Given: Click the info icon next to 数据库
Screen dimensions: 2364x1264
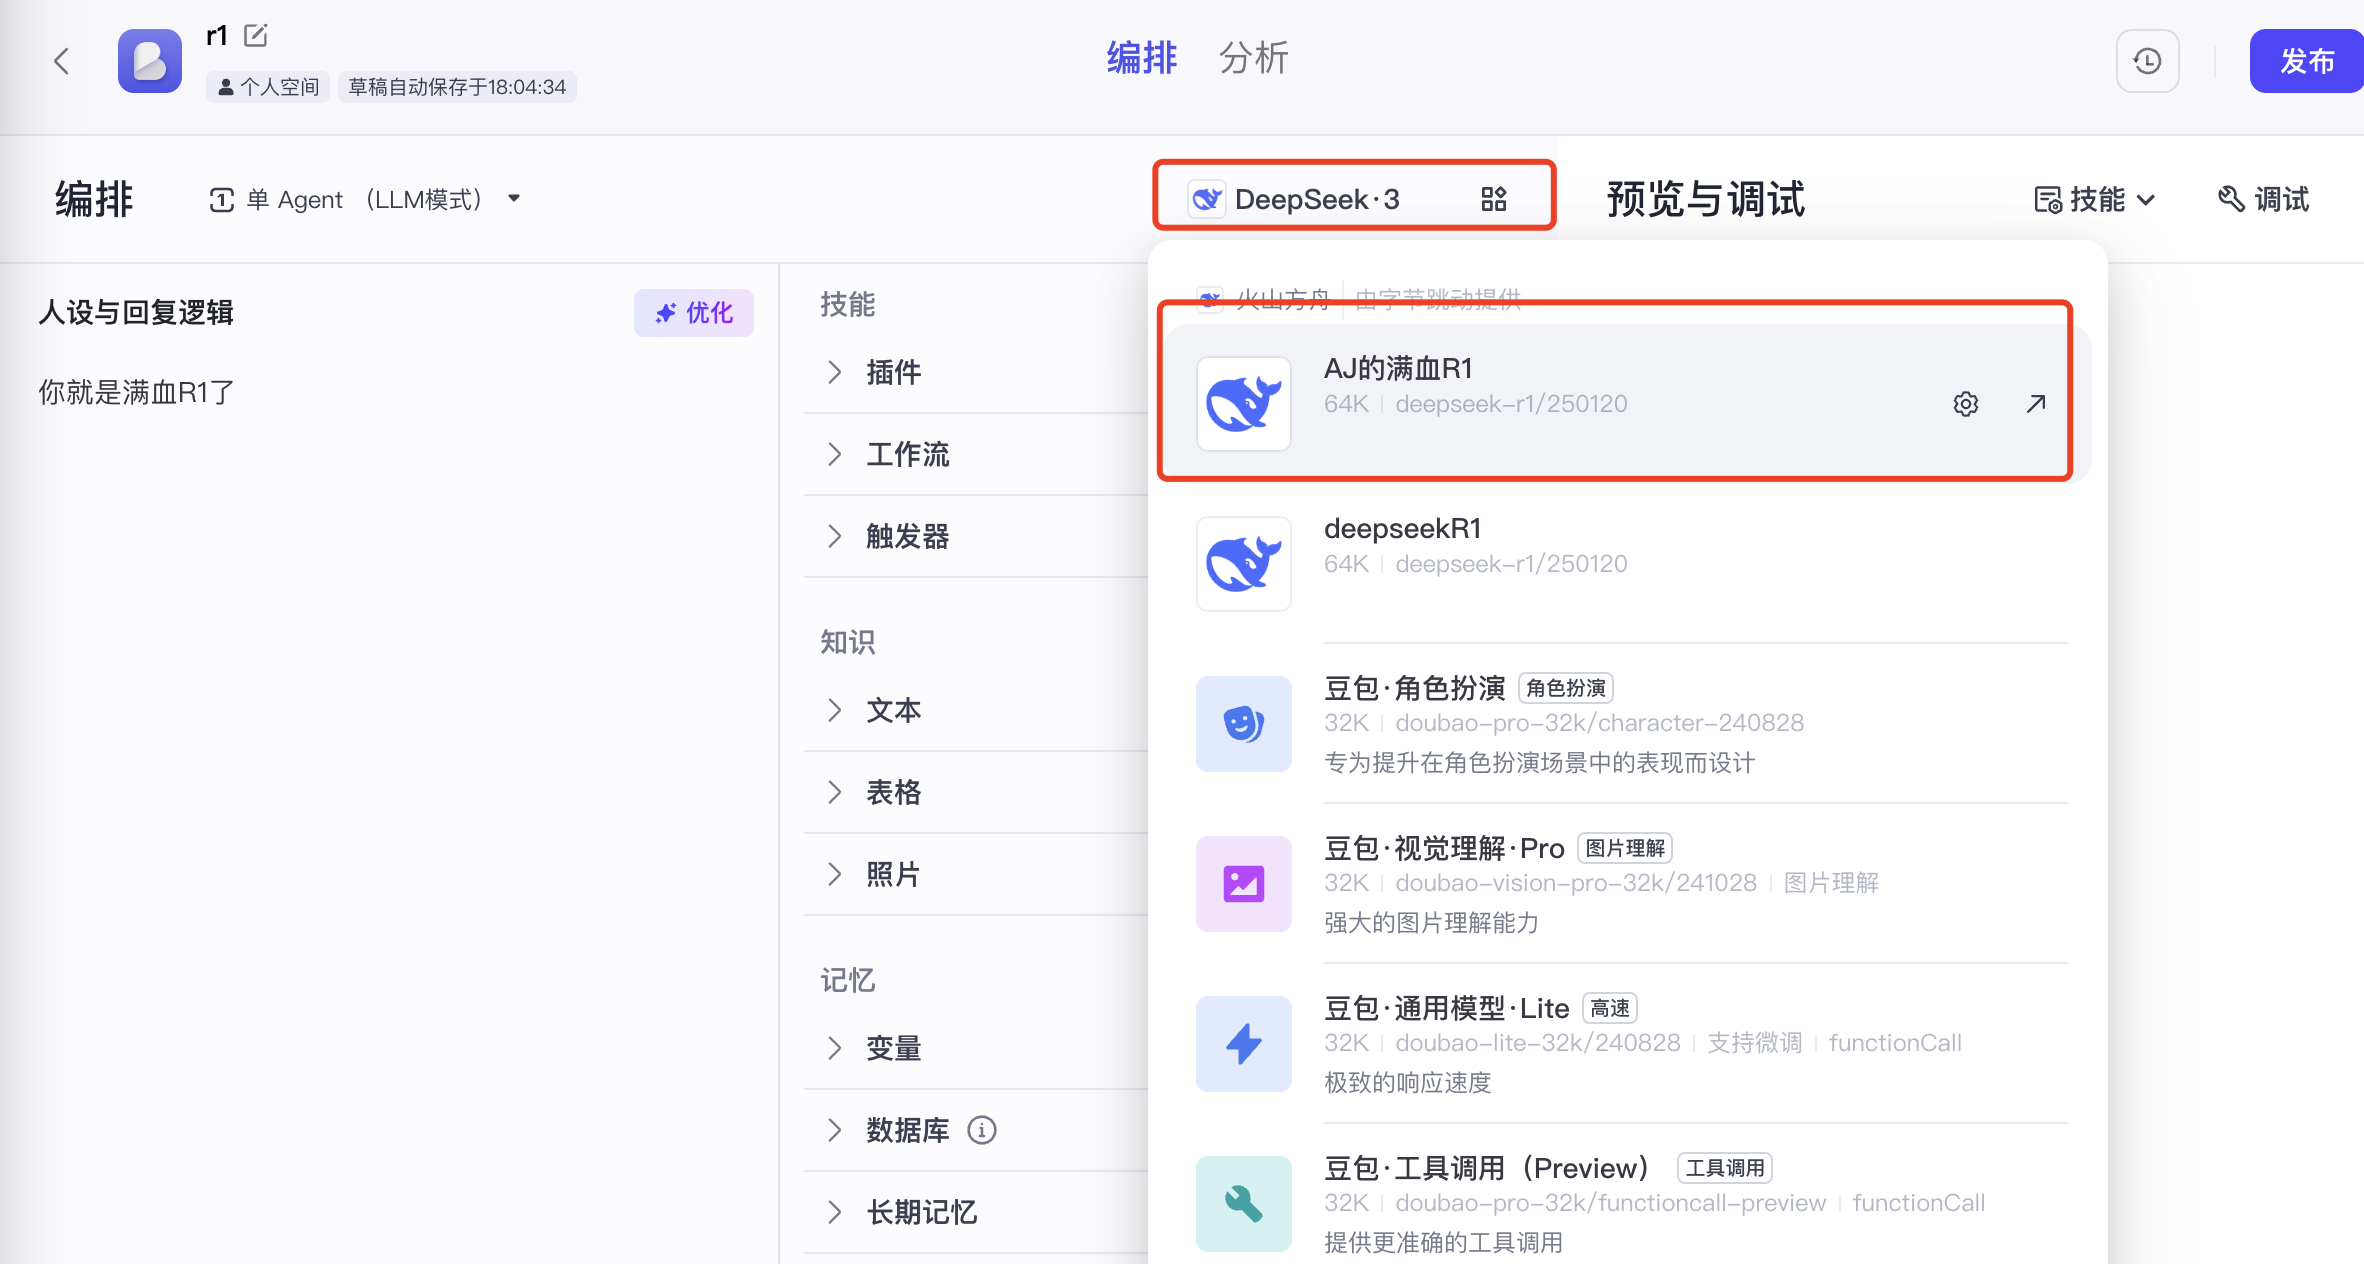Looking at the screenshot, I should tap(982, 1130).
